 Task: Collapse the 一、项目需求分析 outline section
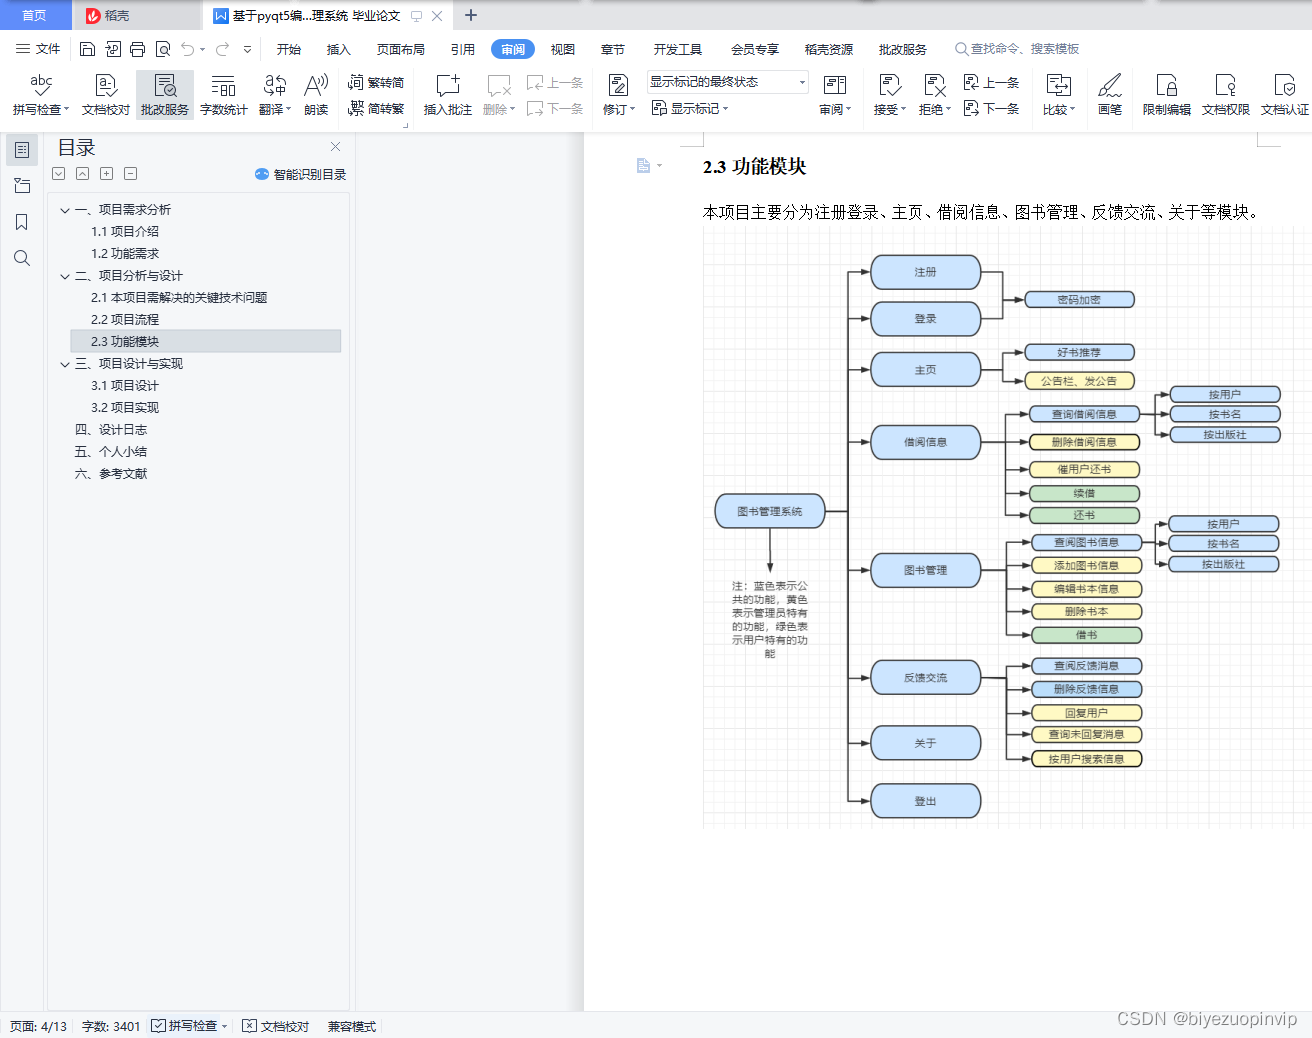click(x=64, y=209)
